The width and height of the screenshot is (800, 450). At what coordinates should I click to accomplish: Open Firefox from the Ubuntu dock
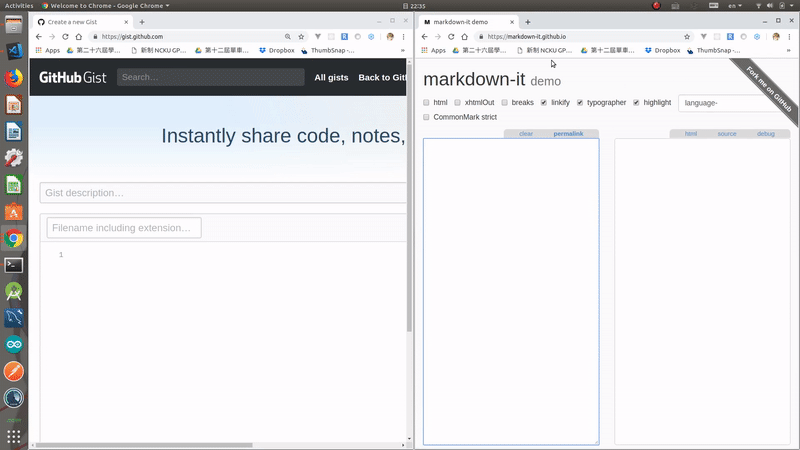coord(14,78)
